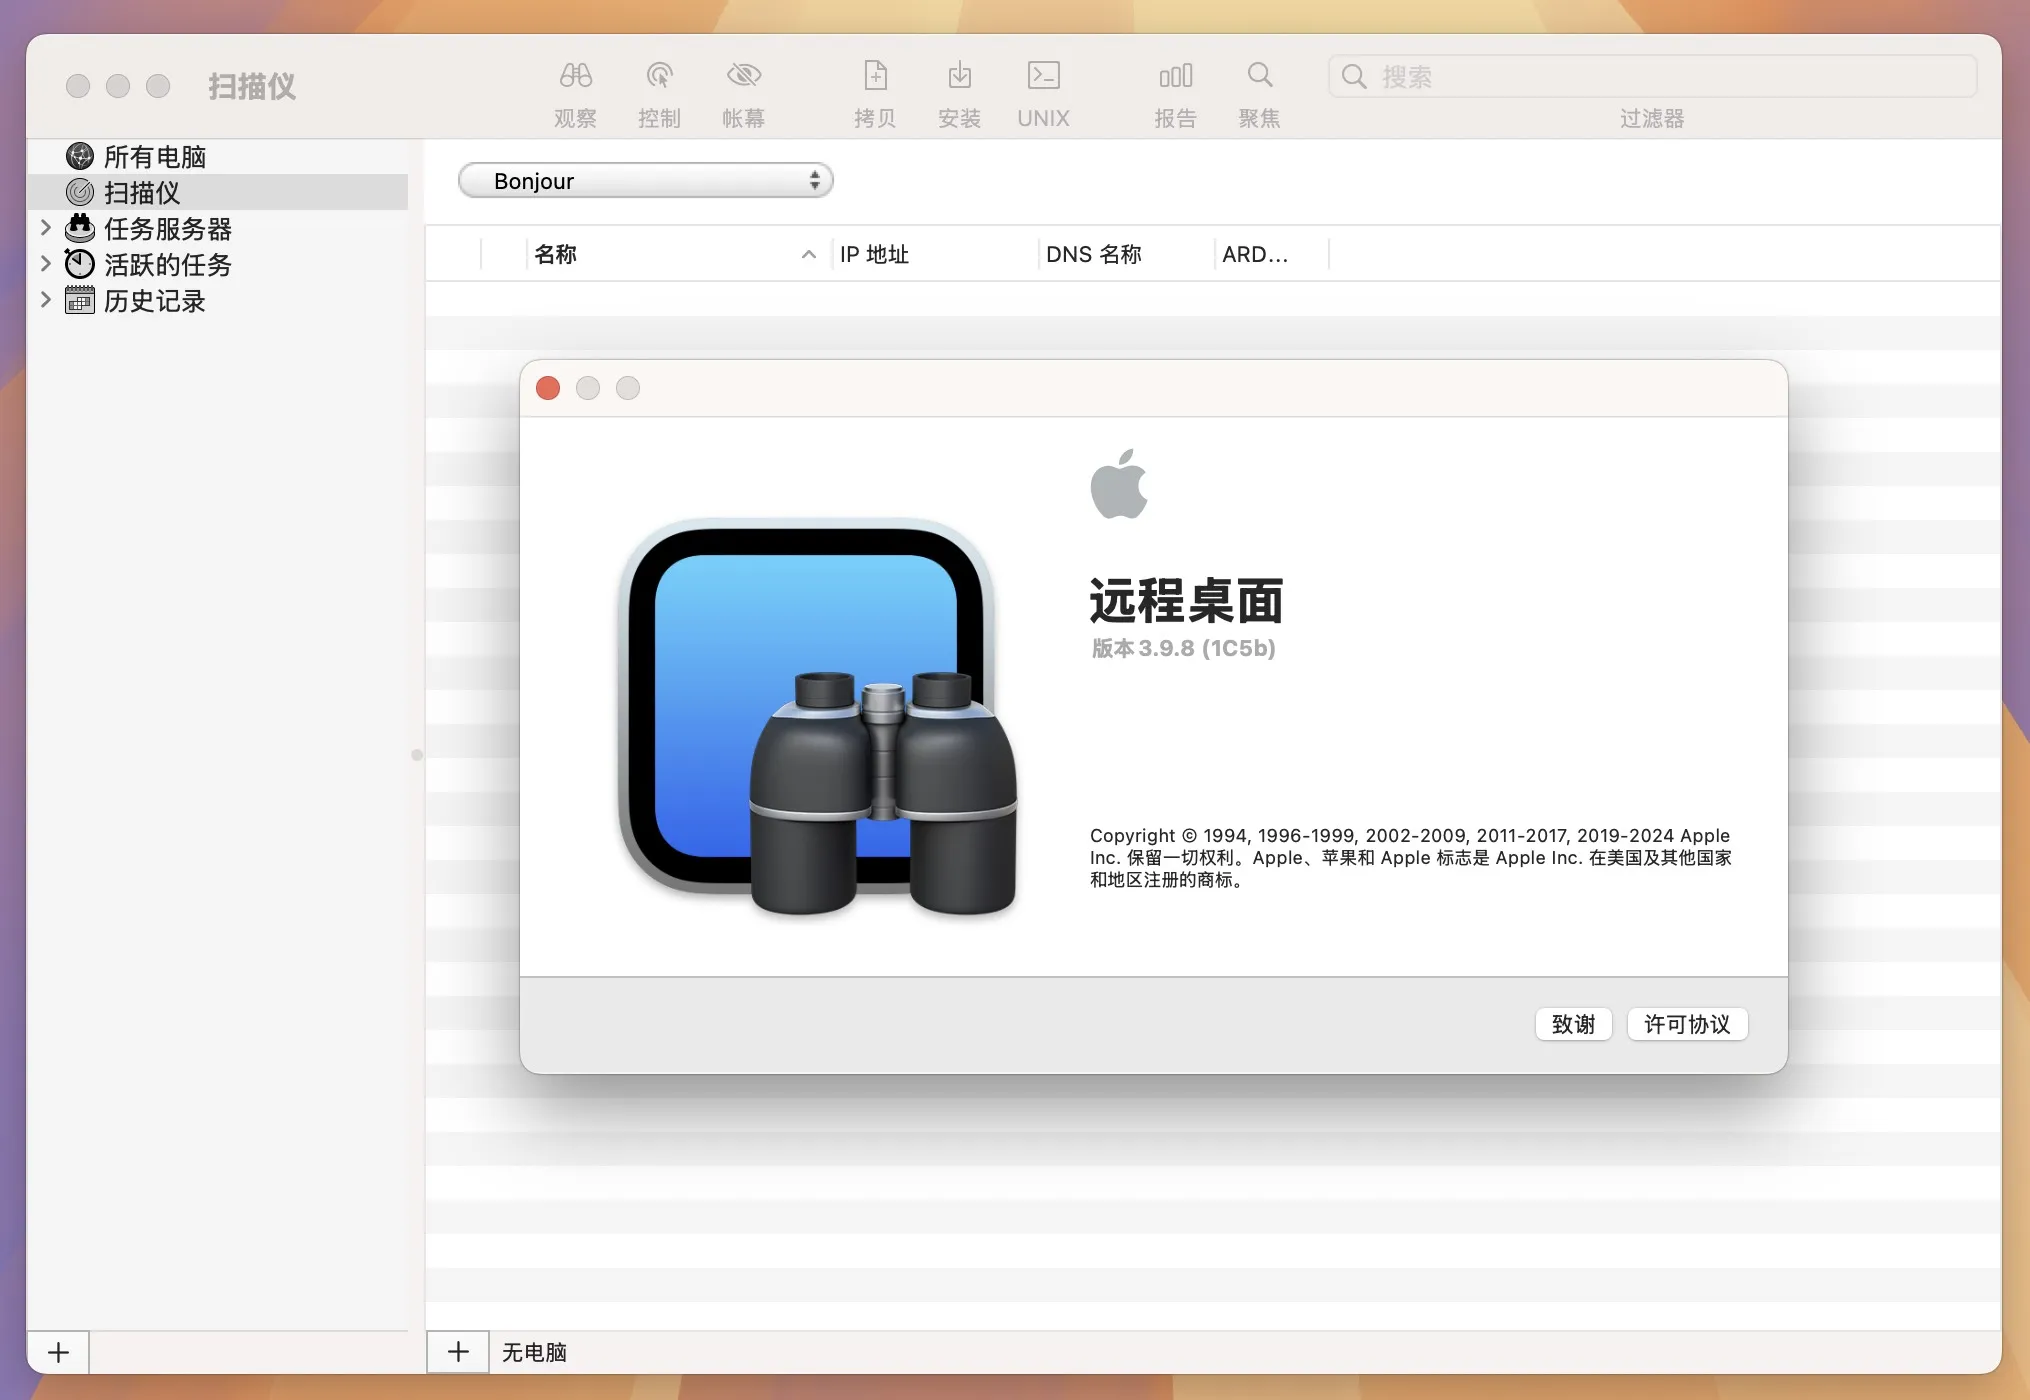Click the 致谢 acknowledgements button
2030x1400 pixels.
point(1573,1024)
